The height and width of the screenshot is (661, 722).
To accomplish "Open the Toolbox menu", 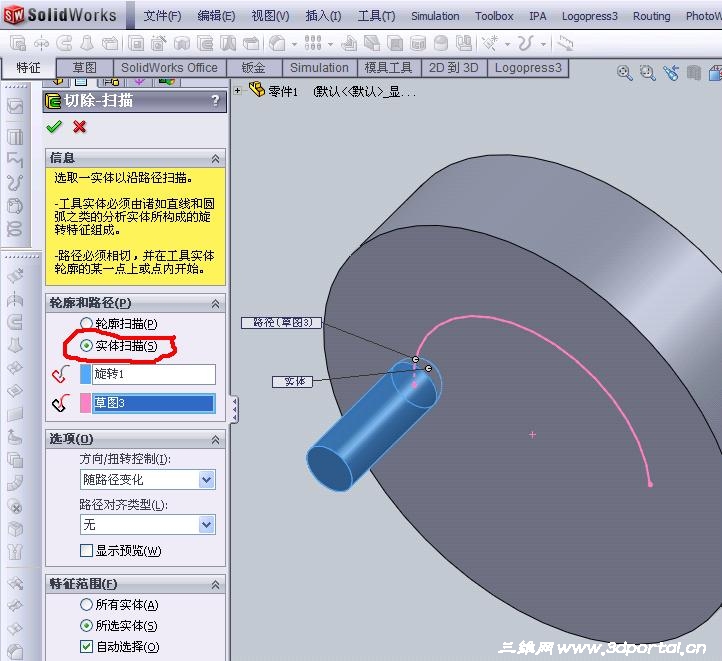I will (494, 16).
